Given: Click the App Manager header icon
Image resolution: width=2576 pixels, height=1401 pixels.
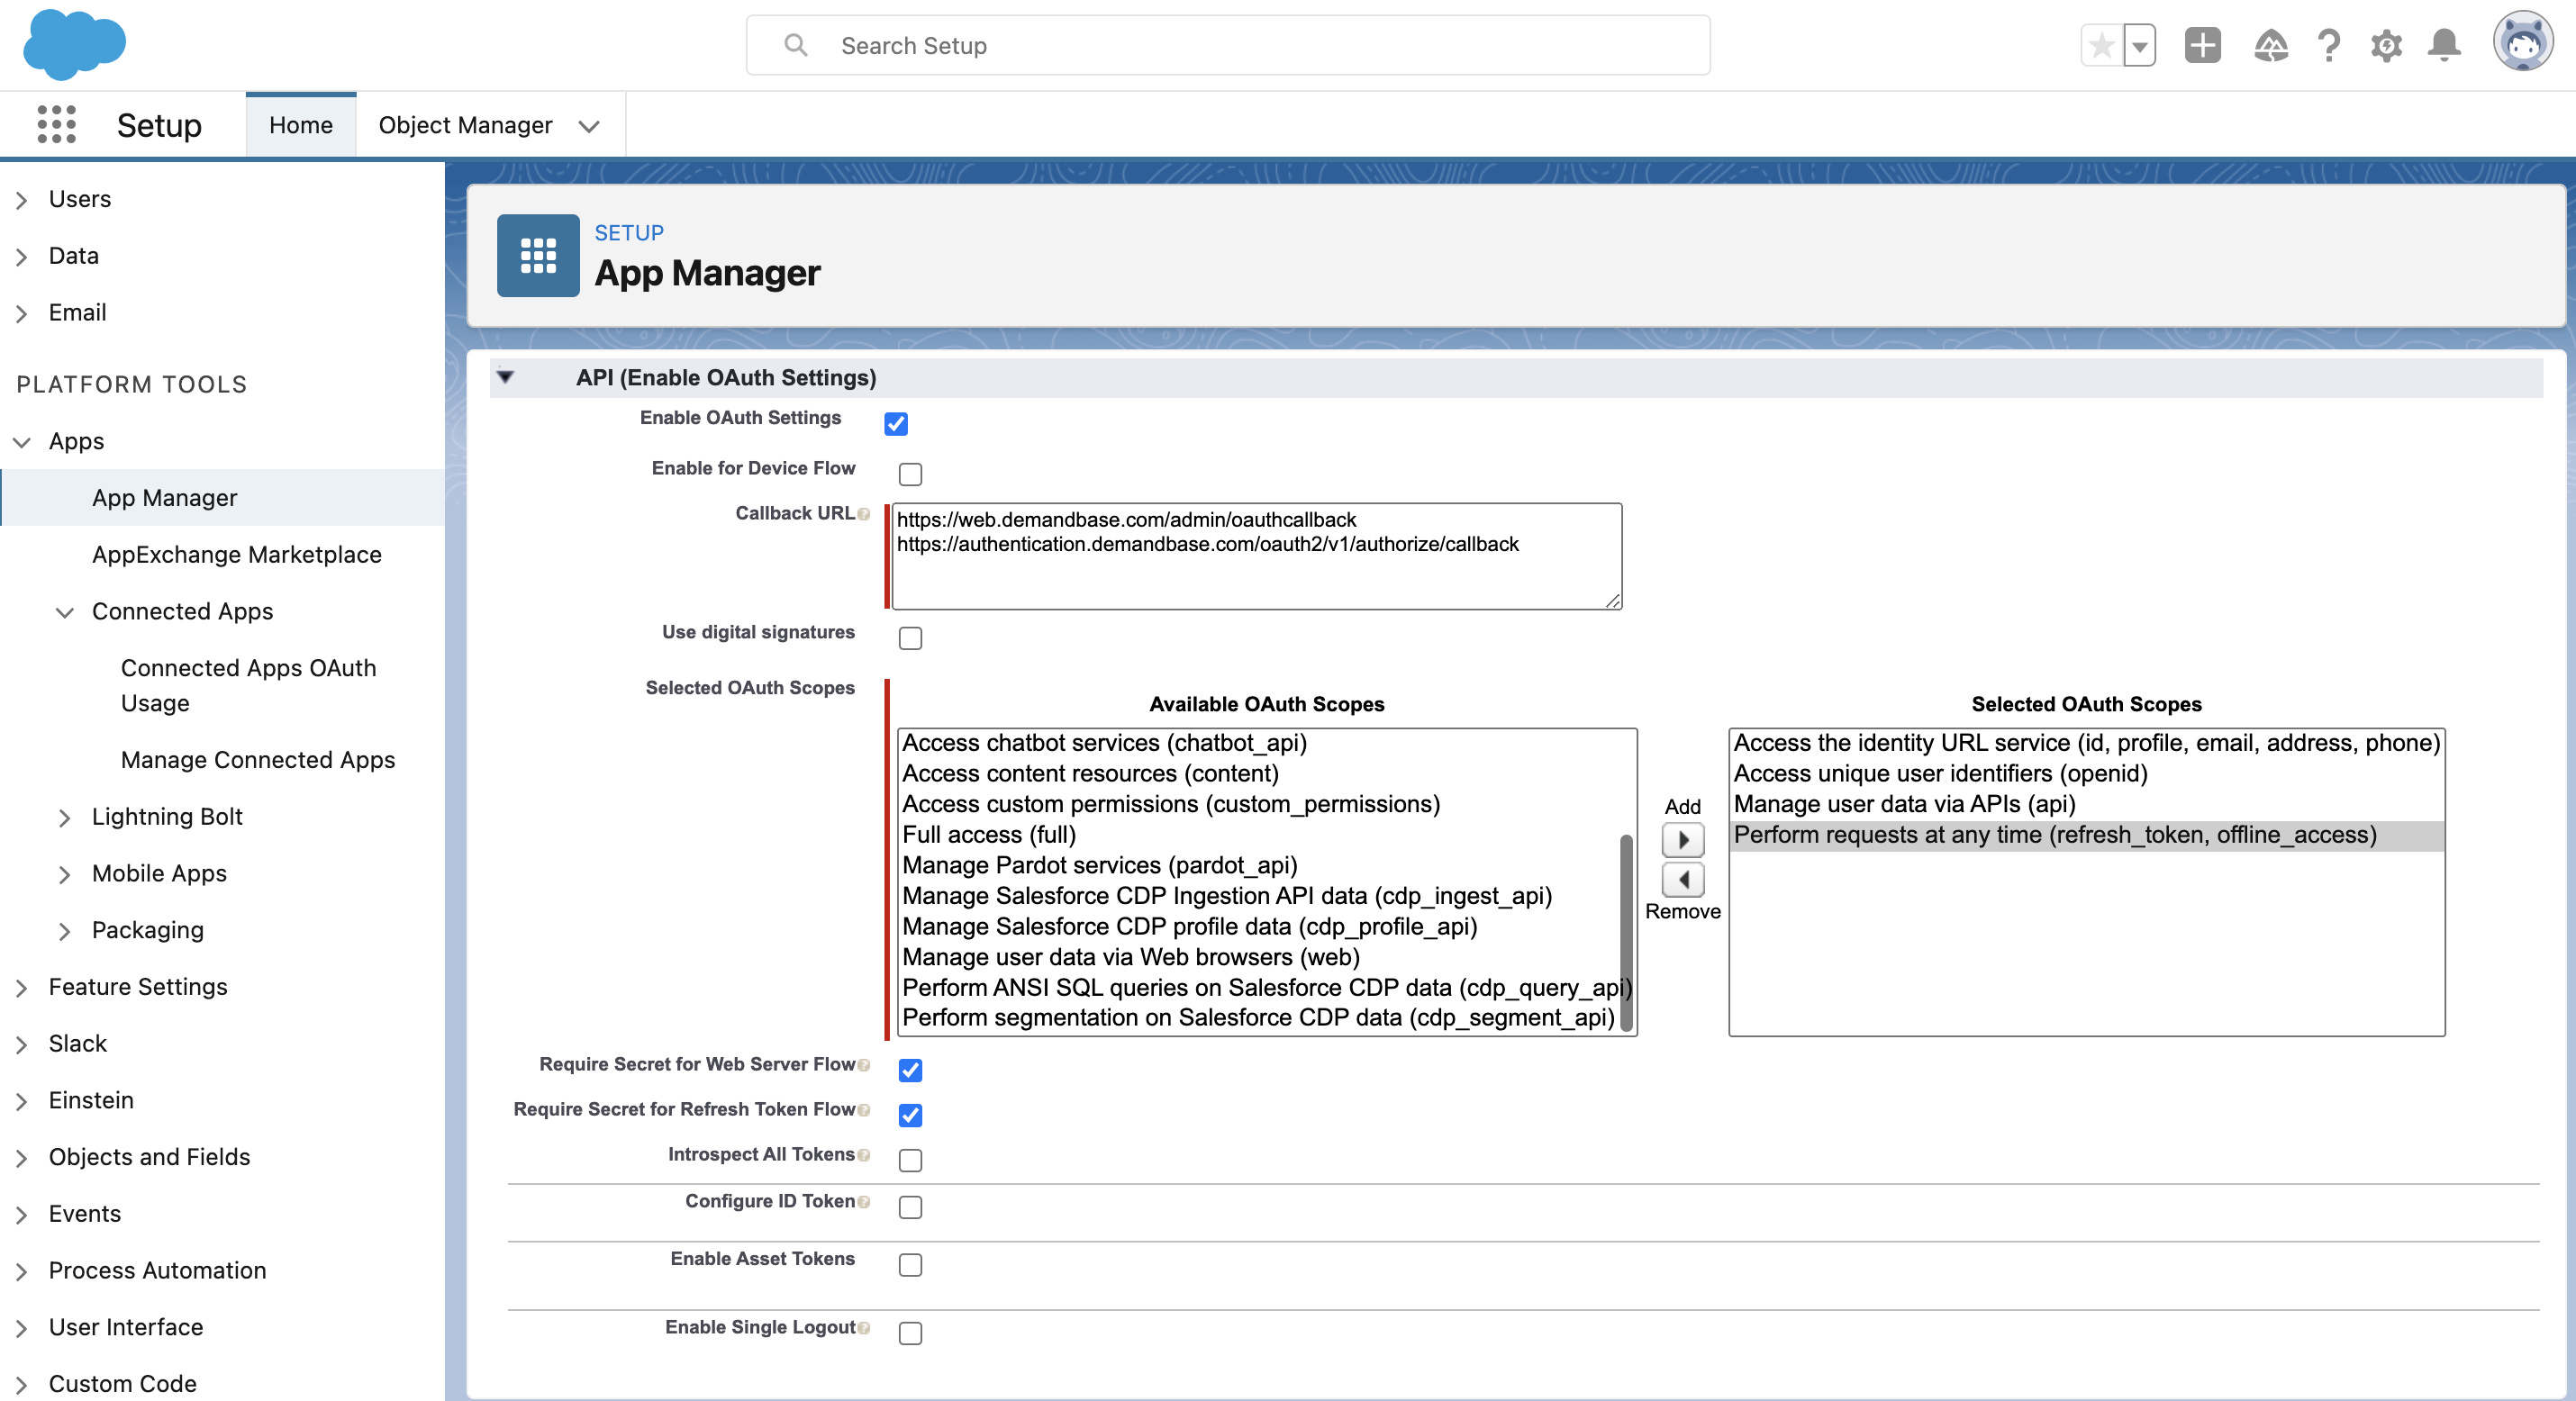Looking at the screenshot, I should 538,255.
